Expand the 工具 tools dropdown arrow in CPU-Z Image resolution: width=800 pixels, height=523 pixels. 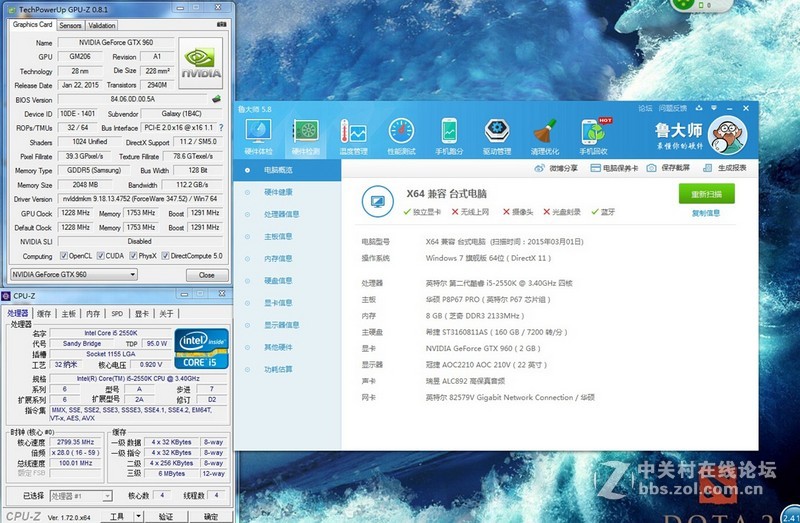pyautogui.click(x=138, y=516)
